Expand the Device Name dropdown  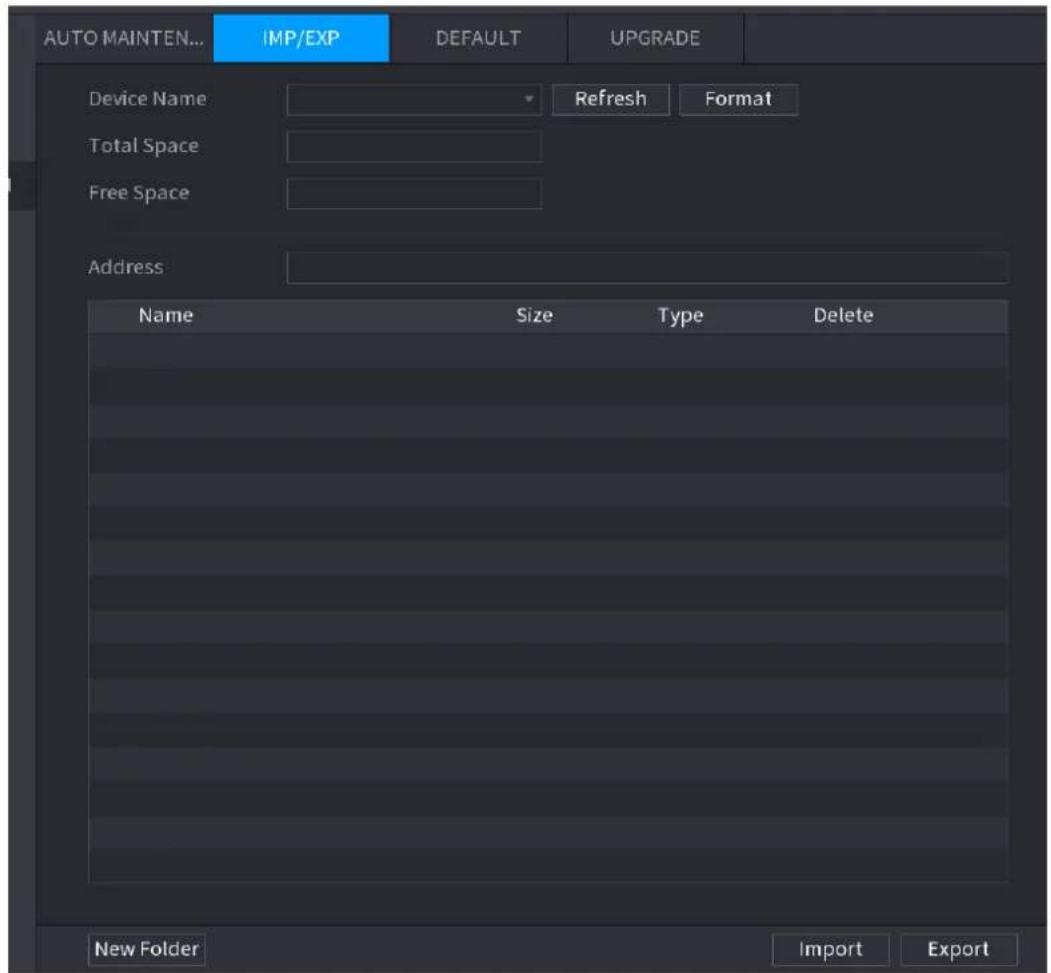pos(414,100)
